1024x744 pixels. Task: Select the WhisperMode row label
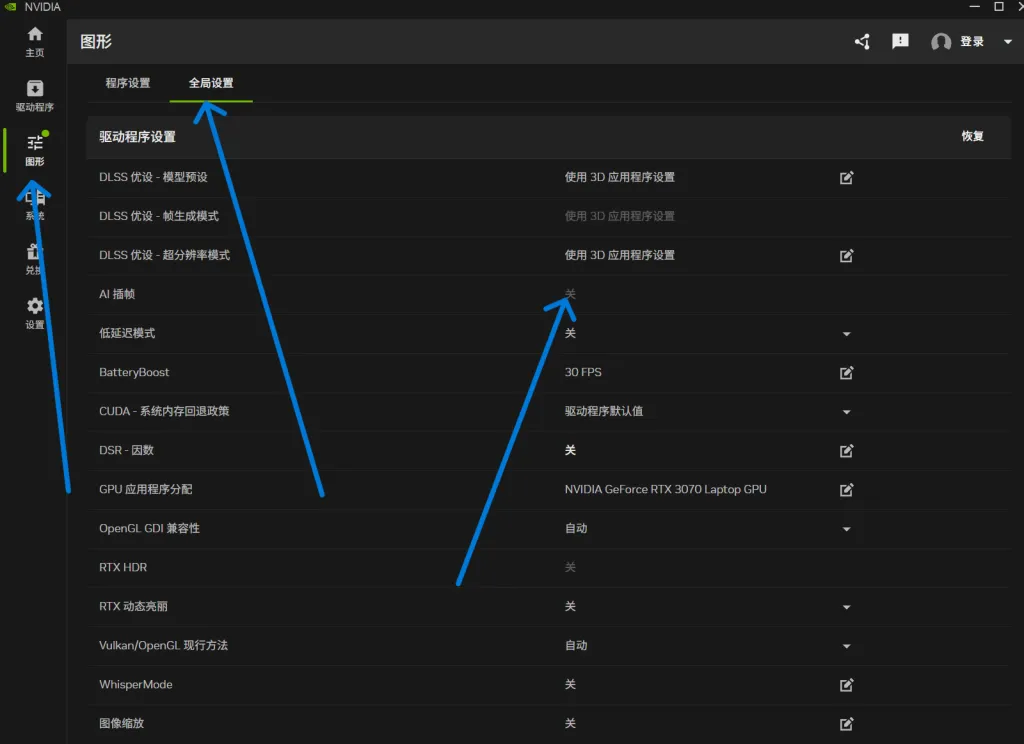coord(136,685)
